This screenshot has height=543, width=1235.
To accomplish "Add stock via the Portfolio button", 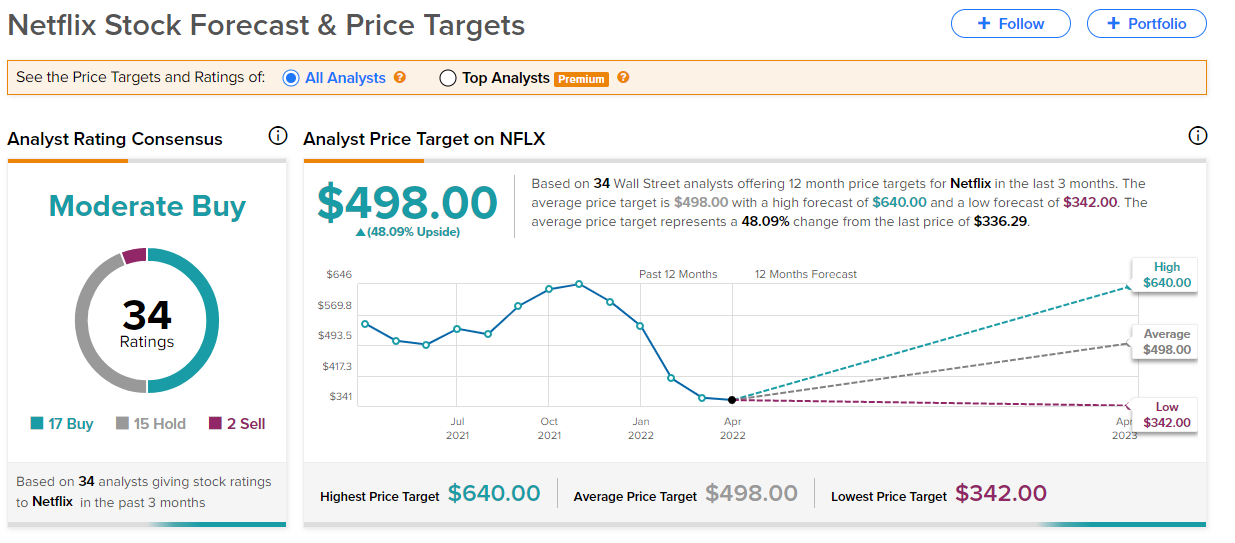I will (1146, 24).
